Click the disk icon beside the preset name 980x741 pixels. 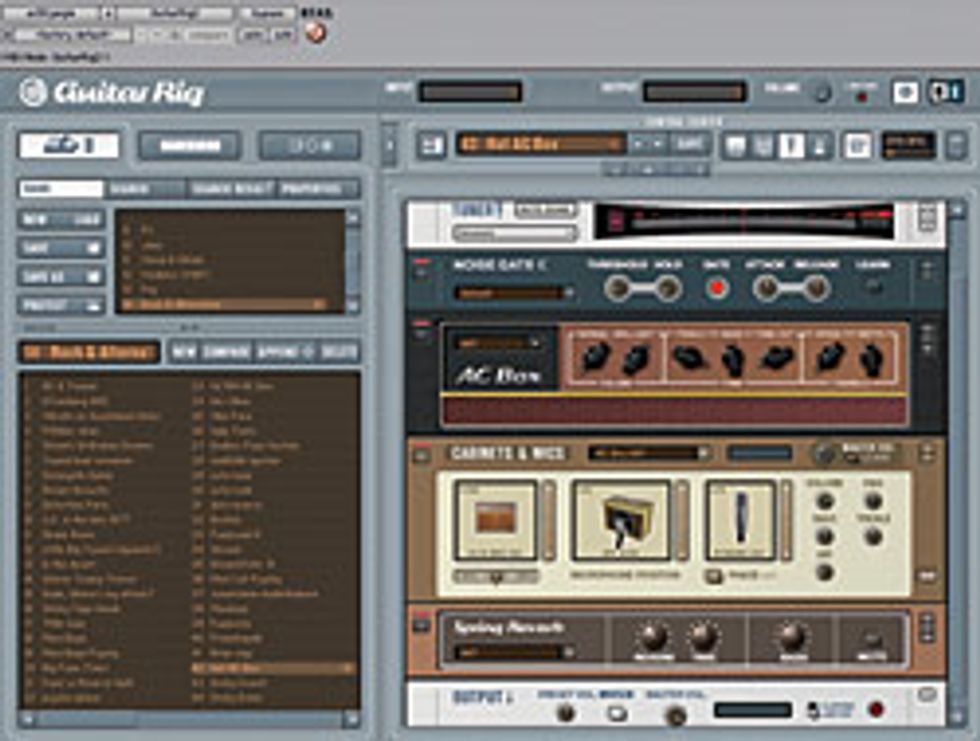pos(433,145)
